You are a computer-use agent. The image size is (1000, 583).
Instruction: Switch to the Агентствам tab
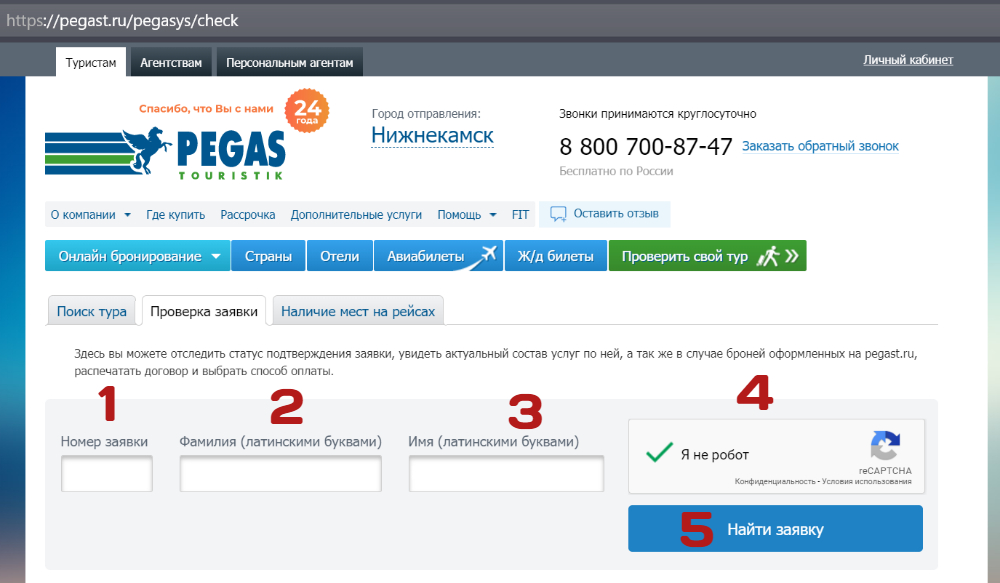[171, 63]
